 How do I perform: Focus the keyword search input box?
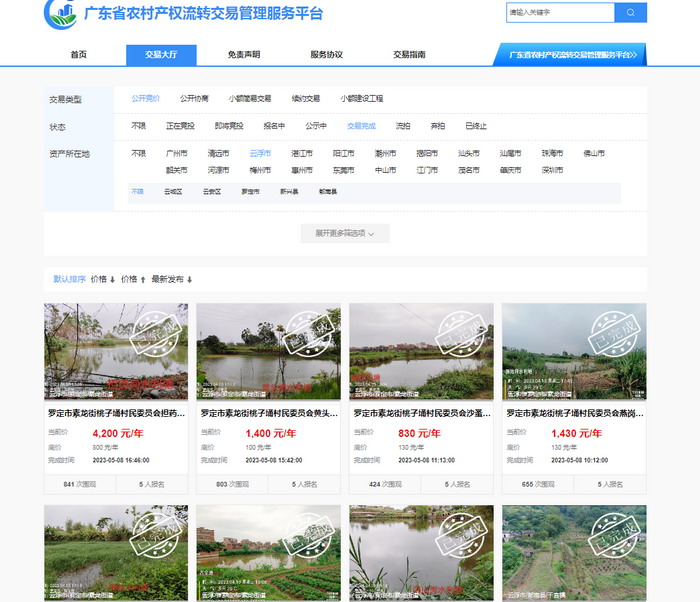[x=559, y=13]
